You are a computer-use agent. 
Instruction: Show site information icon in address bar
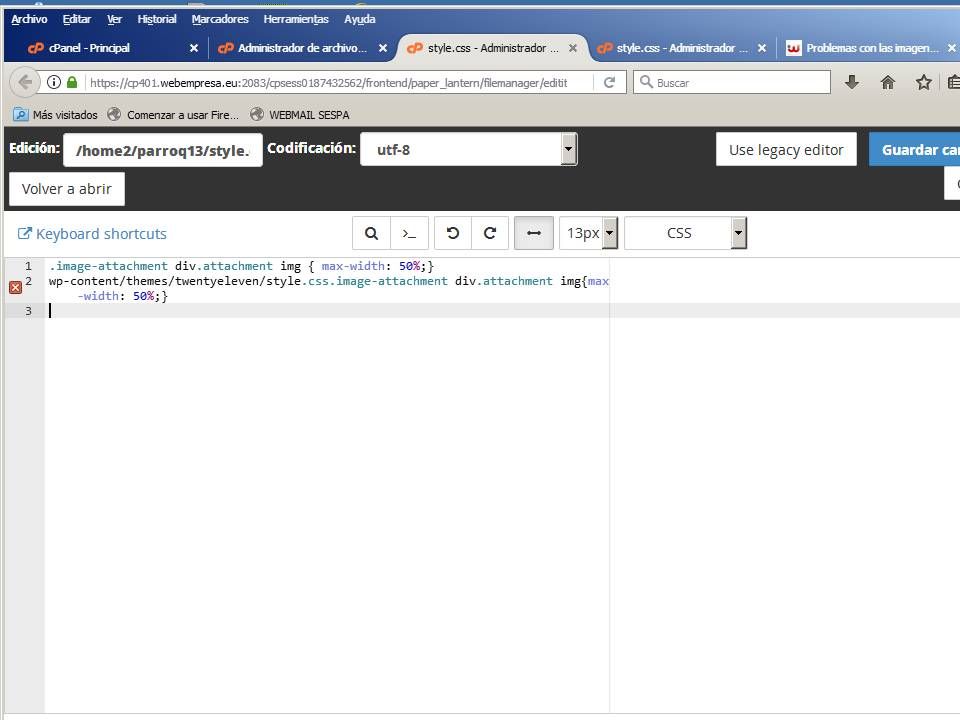pos(54,82)
